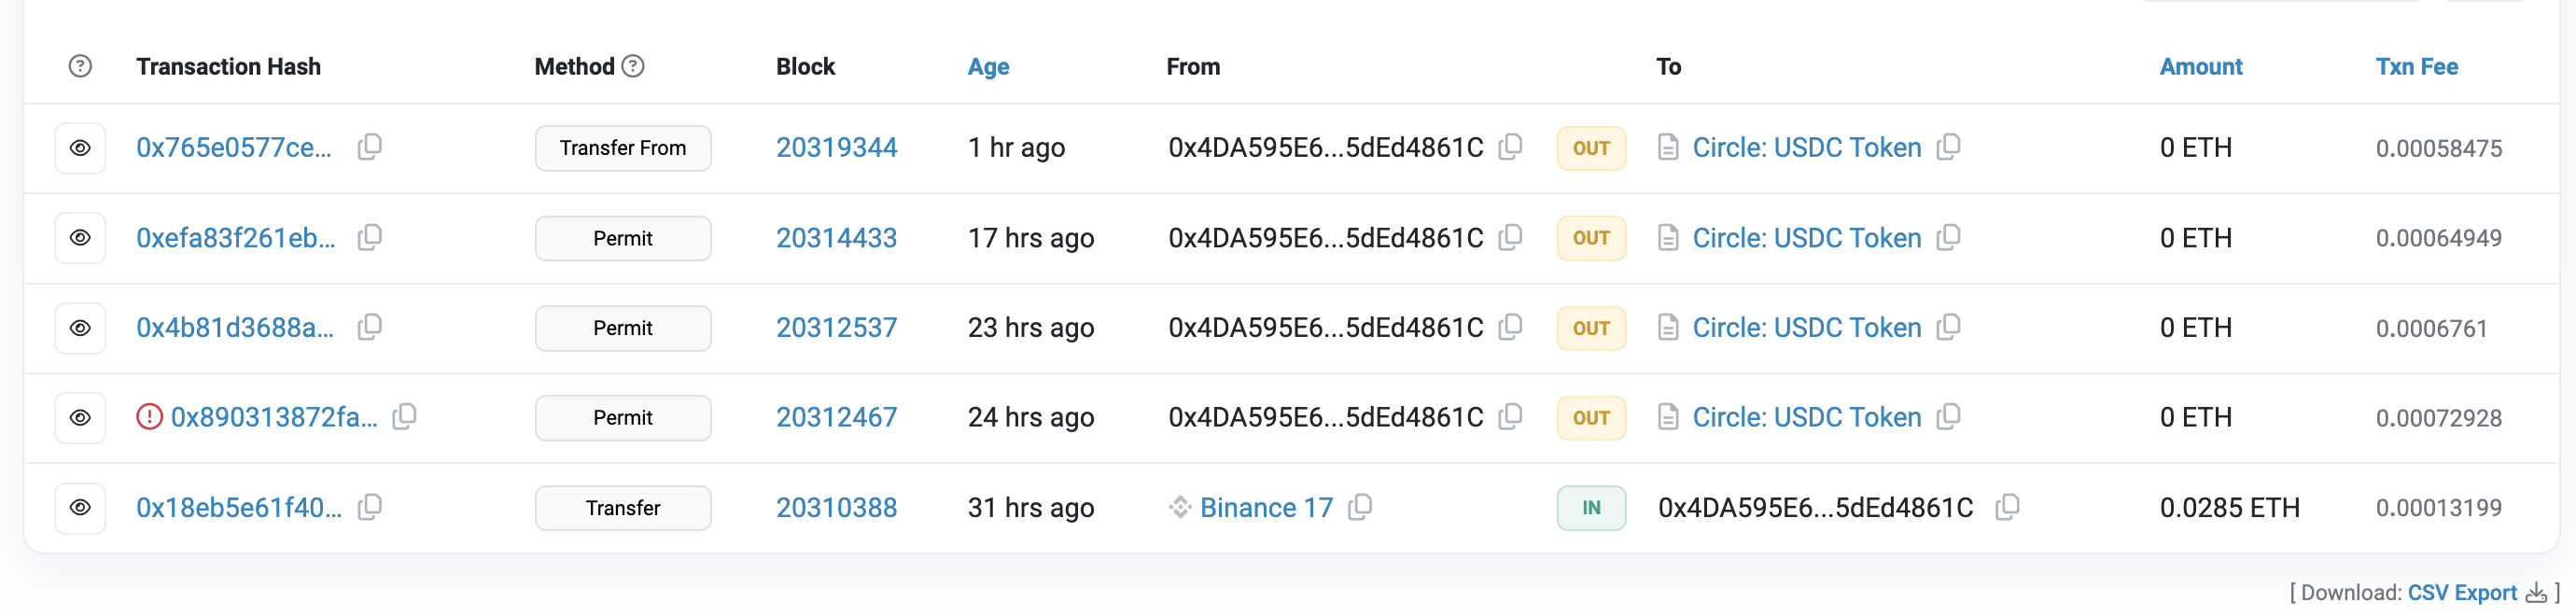Open the Binance 17 address link
The height and width of the screenshot is (616, 2576).
coord(1266,508)
